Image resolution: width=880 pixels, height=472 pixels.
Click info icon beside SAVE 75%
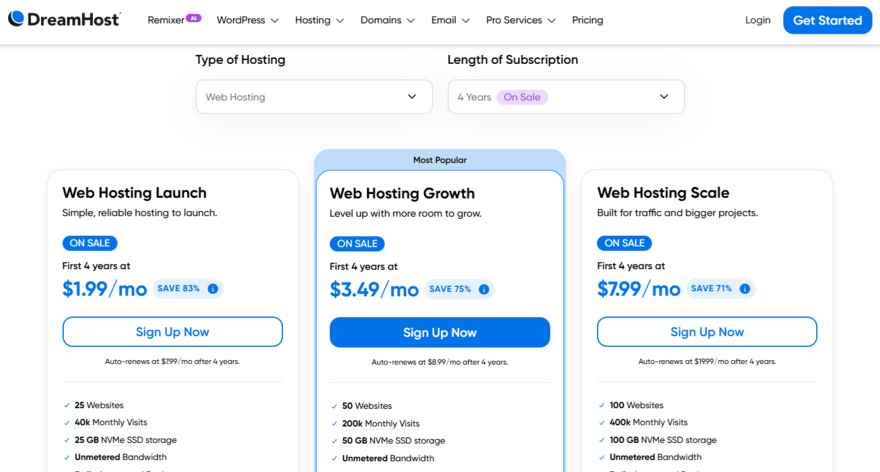484,289
